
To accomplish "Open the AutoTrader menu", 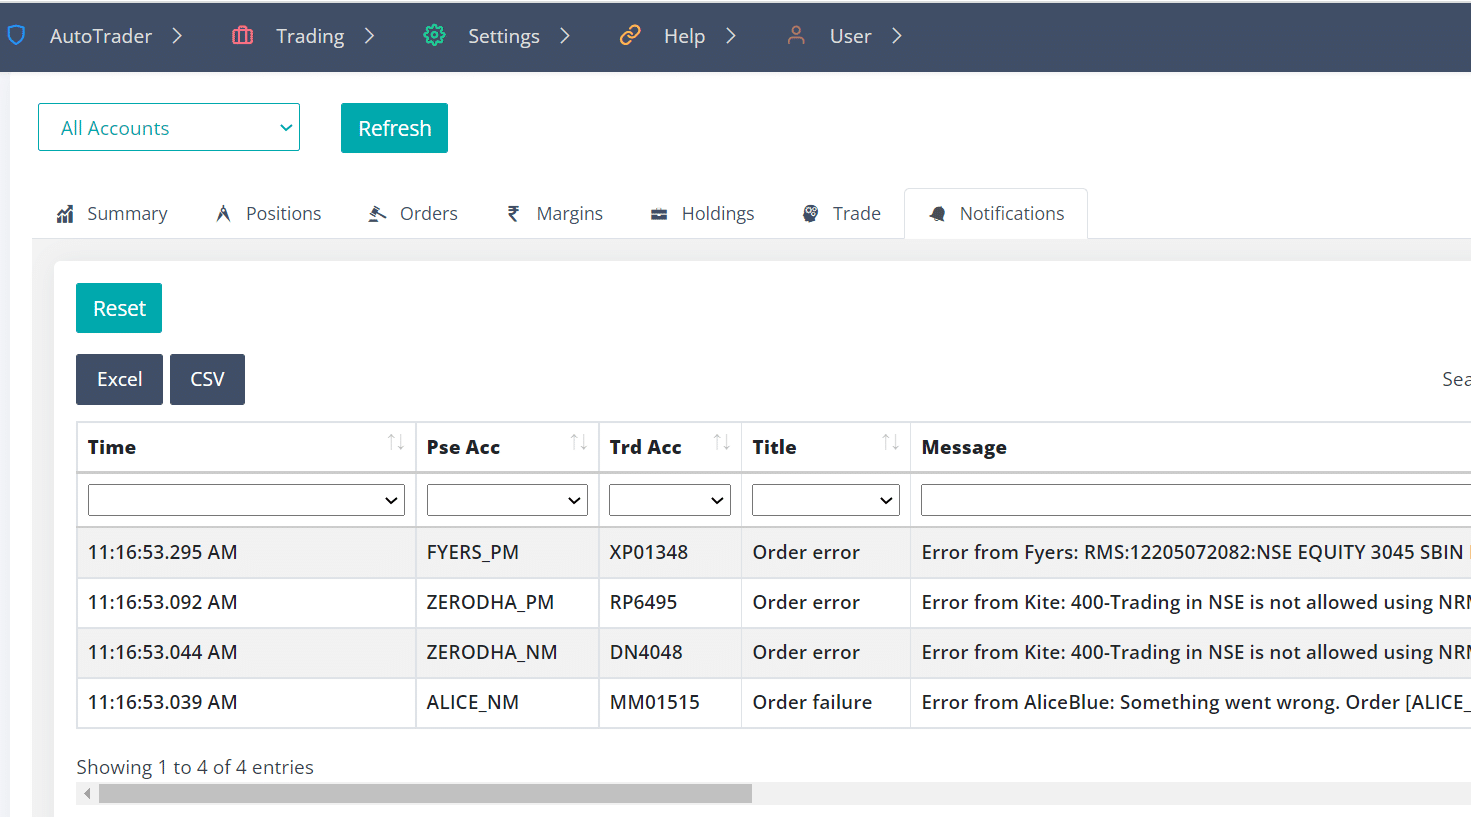I will click(x=101, y=36).
